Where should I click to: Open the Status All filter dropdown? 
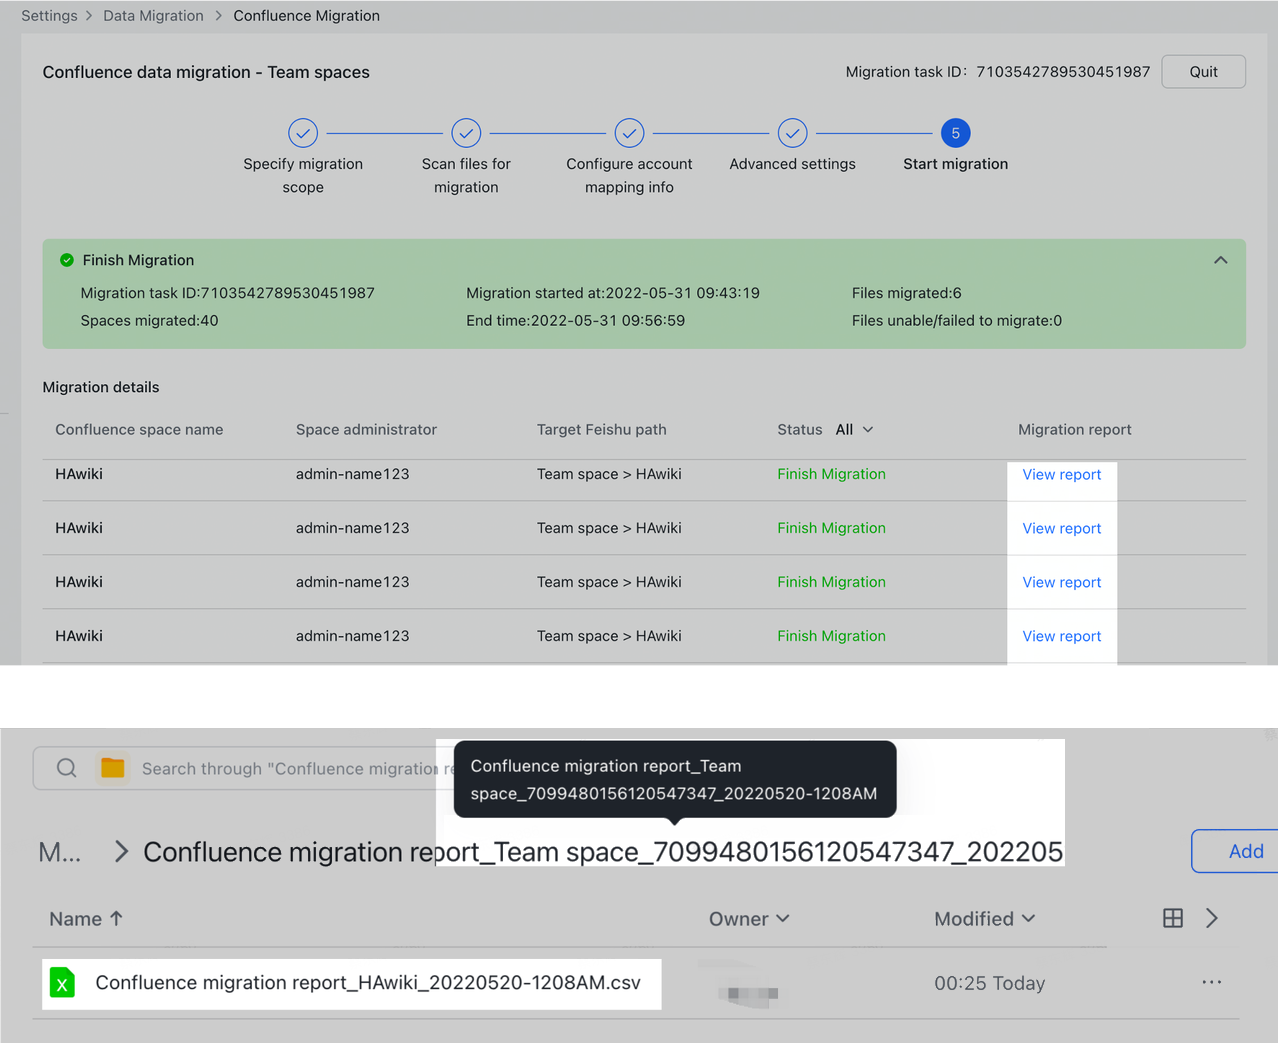[854, 429]
